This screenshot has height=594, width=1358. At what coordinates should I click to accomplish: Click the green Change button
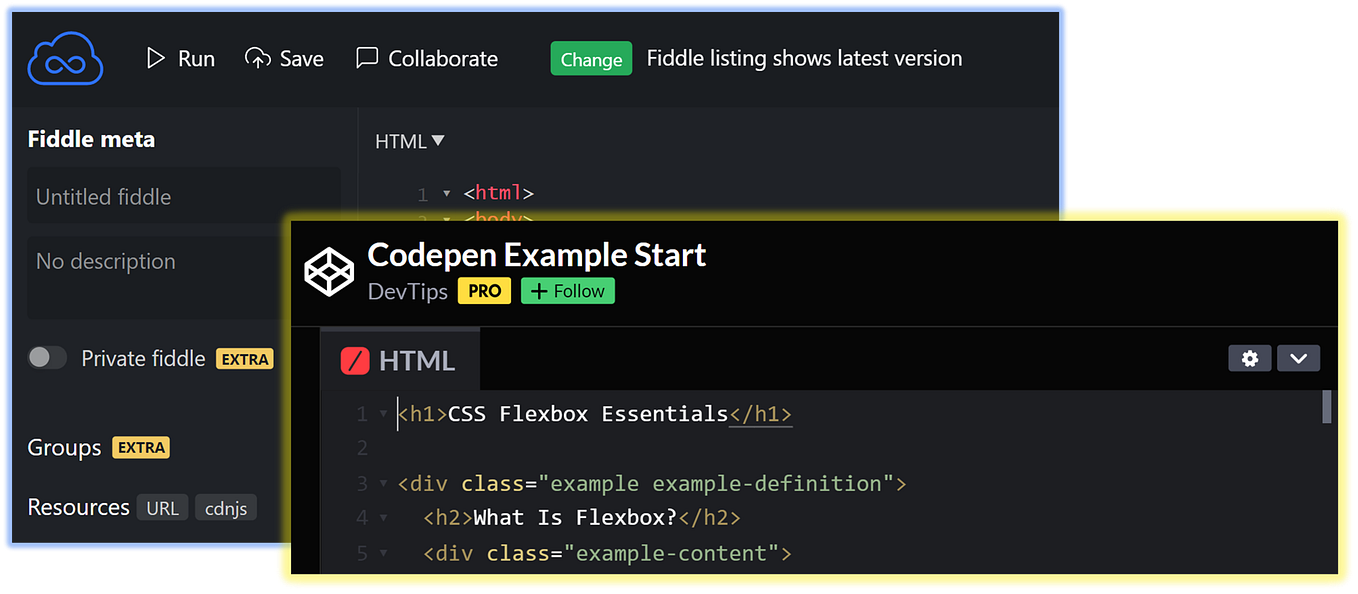(x=590, y=58)
